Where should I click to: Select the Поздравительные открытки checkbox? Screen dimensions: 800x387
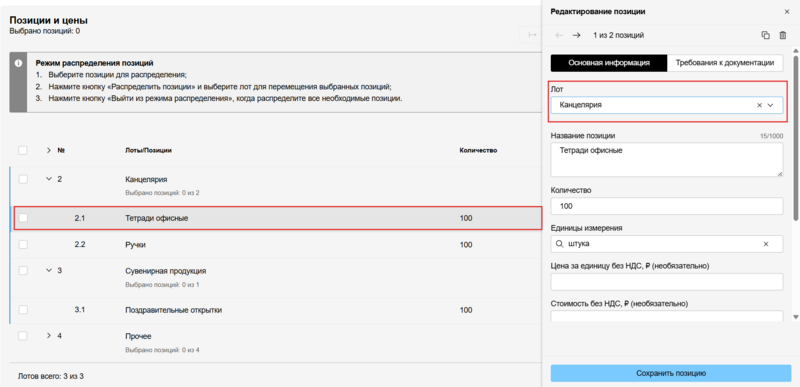(x=23, y=309)
